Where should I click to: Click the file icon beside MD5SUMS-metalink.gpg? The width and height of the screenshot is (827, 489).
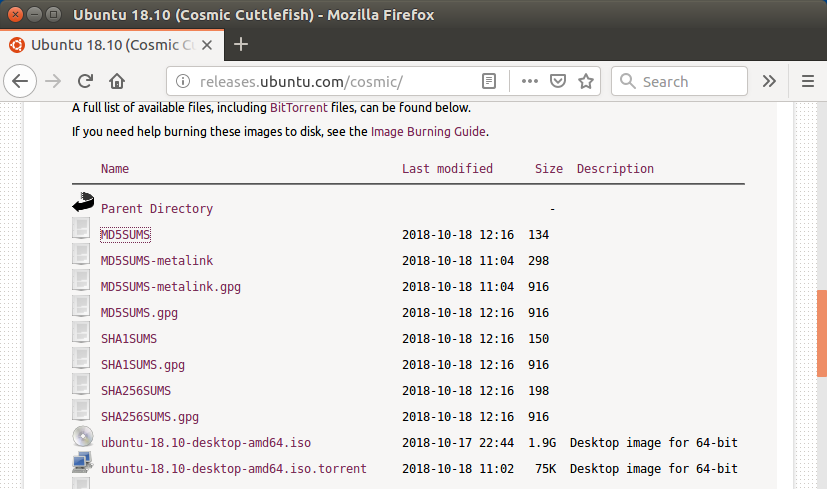pyautogui.click(x=81, y=280)
